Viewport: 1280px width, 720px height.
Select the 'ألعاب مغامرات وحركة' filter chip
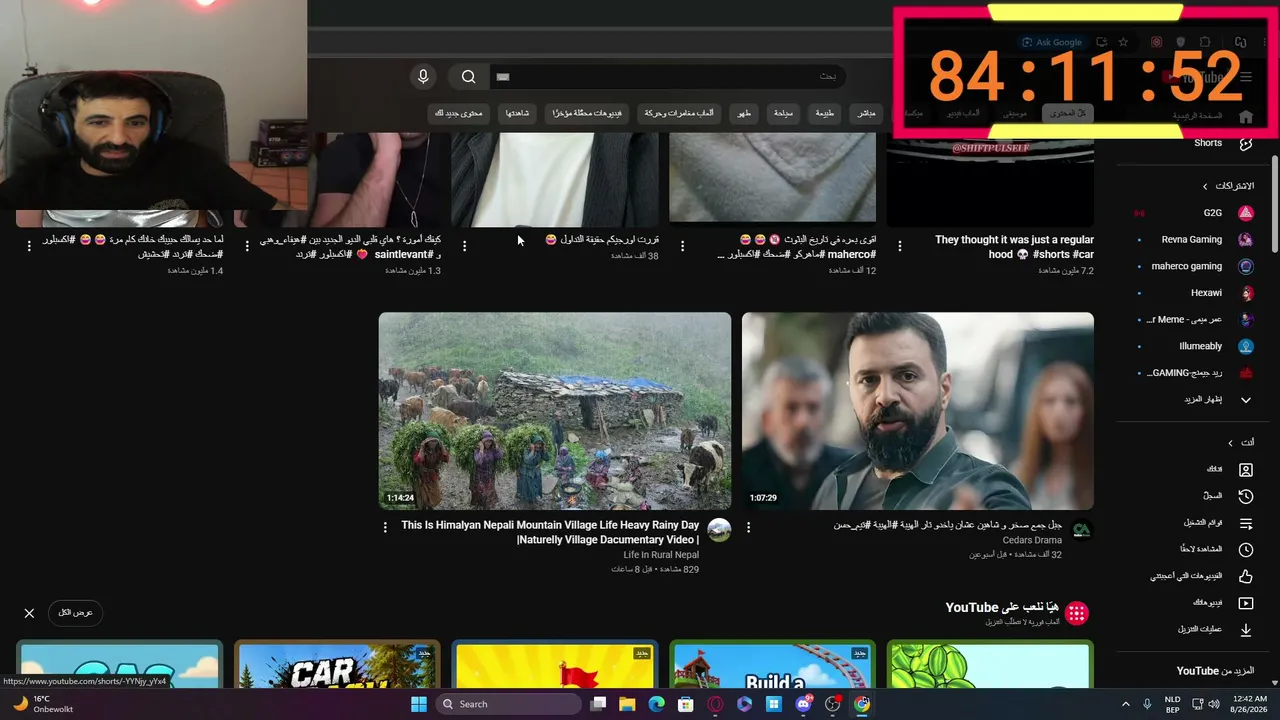click(x=679, y=113)
